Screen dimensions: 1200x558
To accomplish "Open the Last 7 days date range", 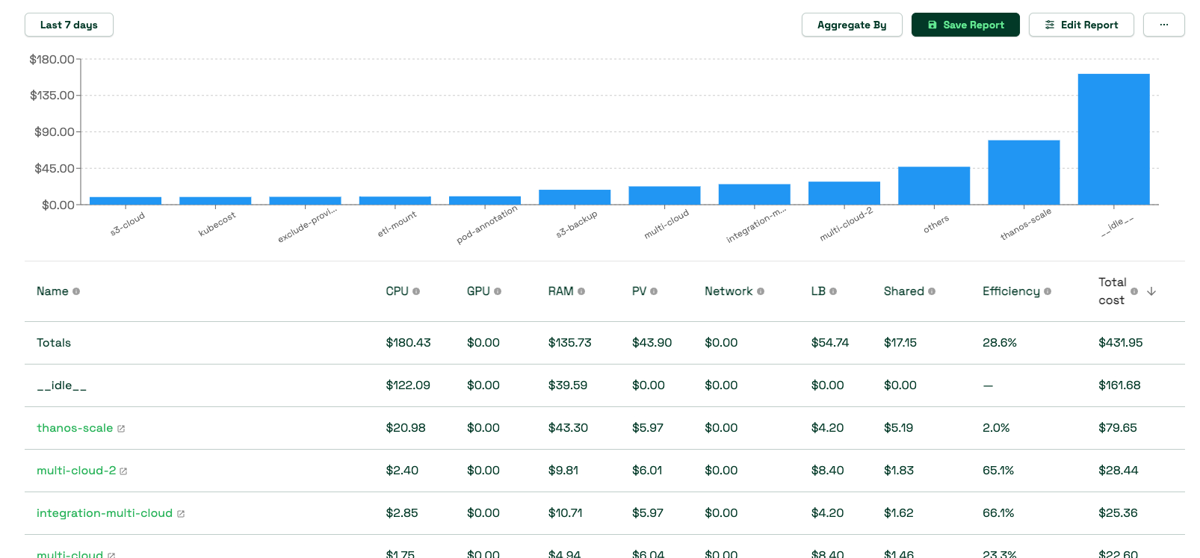I will [69, 25].
